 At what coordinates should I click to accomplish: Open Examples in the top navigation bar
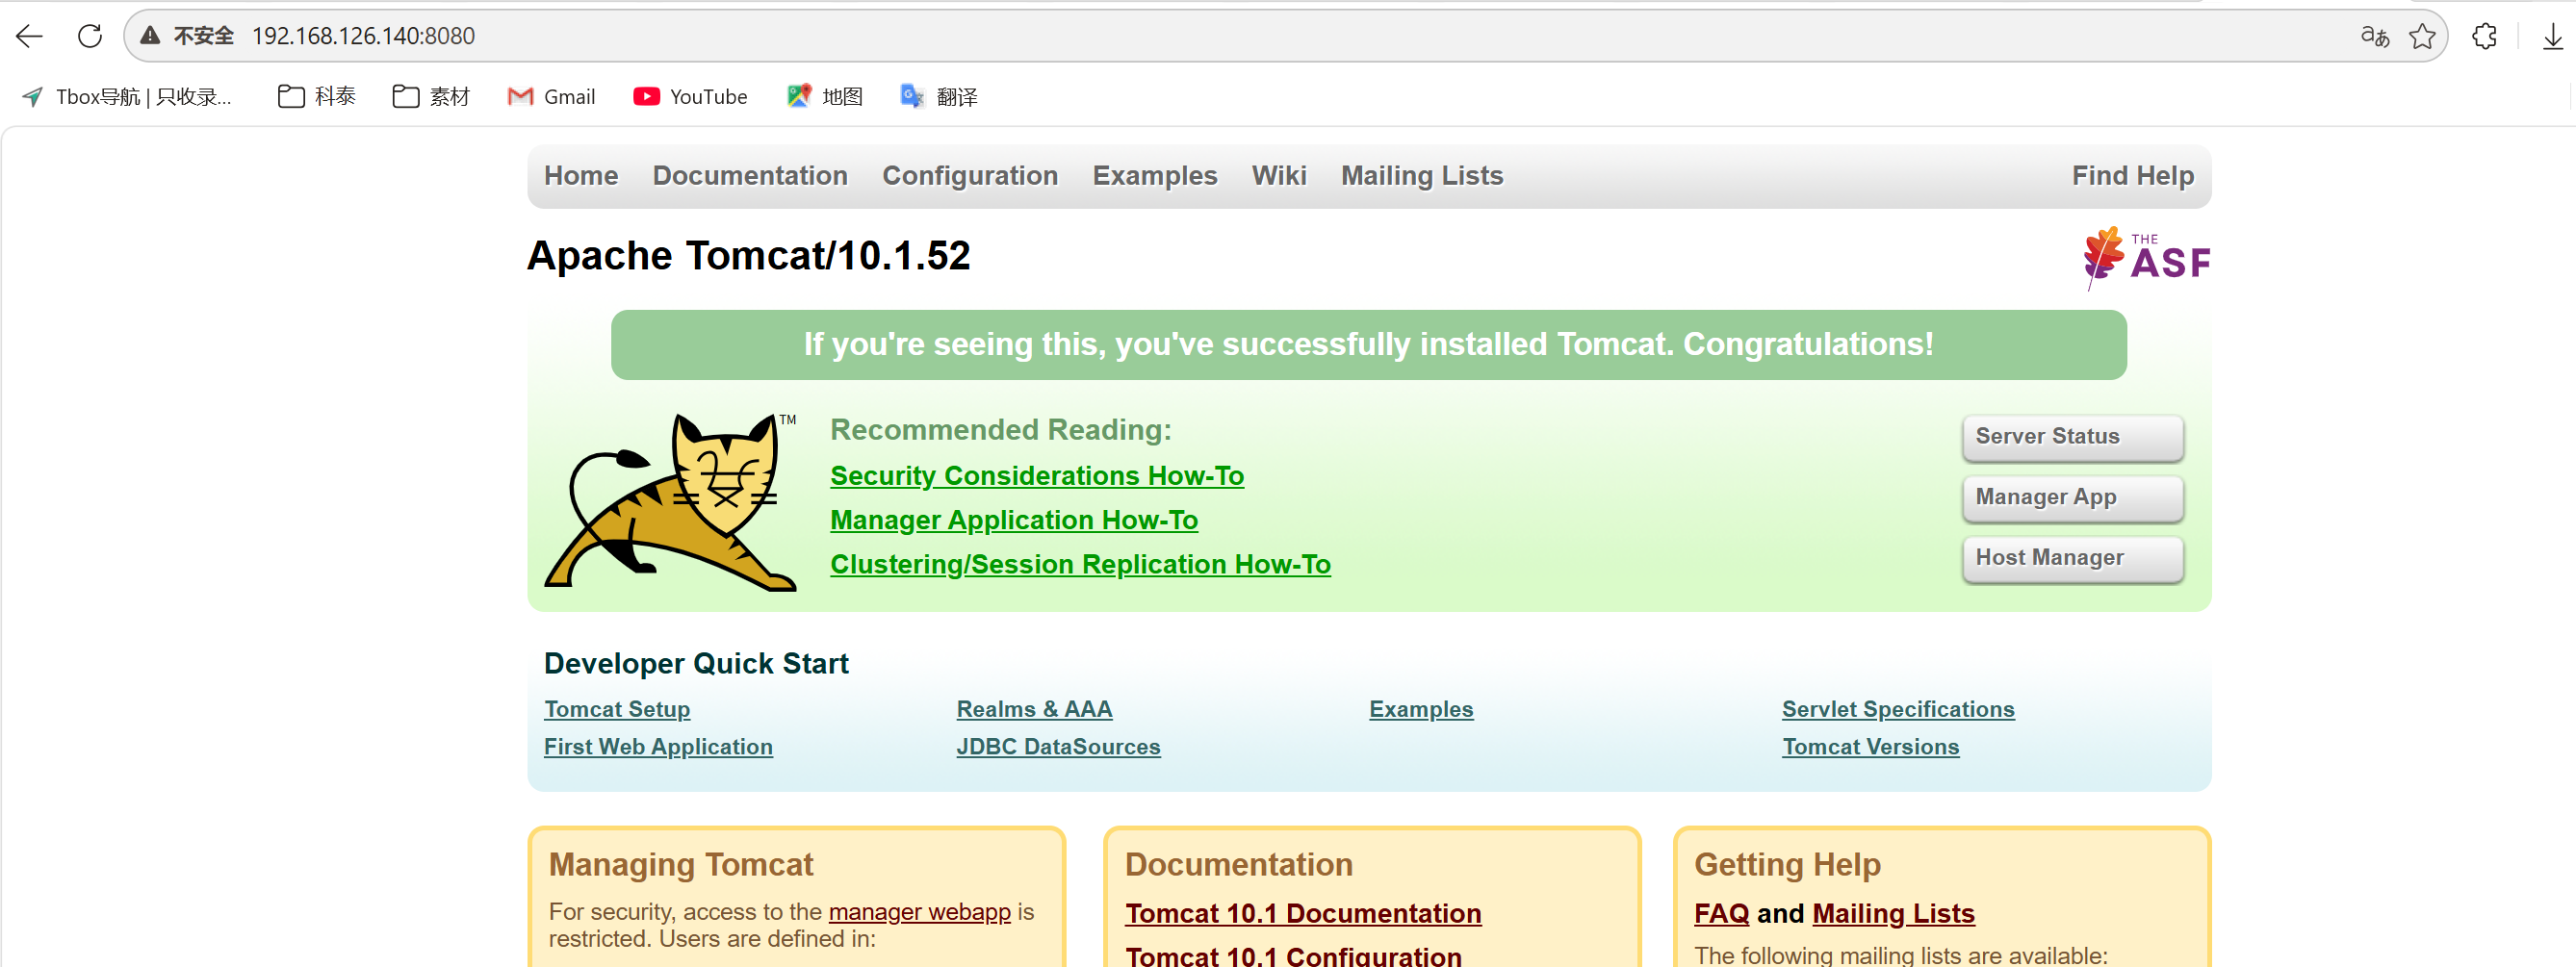tap(1155, 176)
